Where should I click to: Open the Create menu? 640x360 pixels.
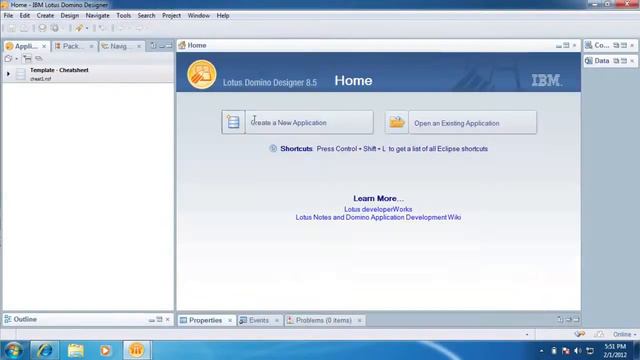coord(45,16)
